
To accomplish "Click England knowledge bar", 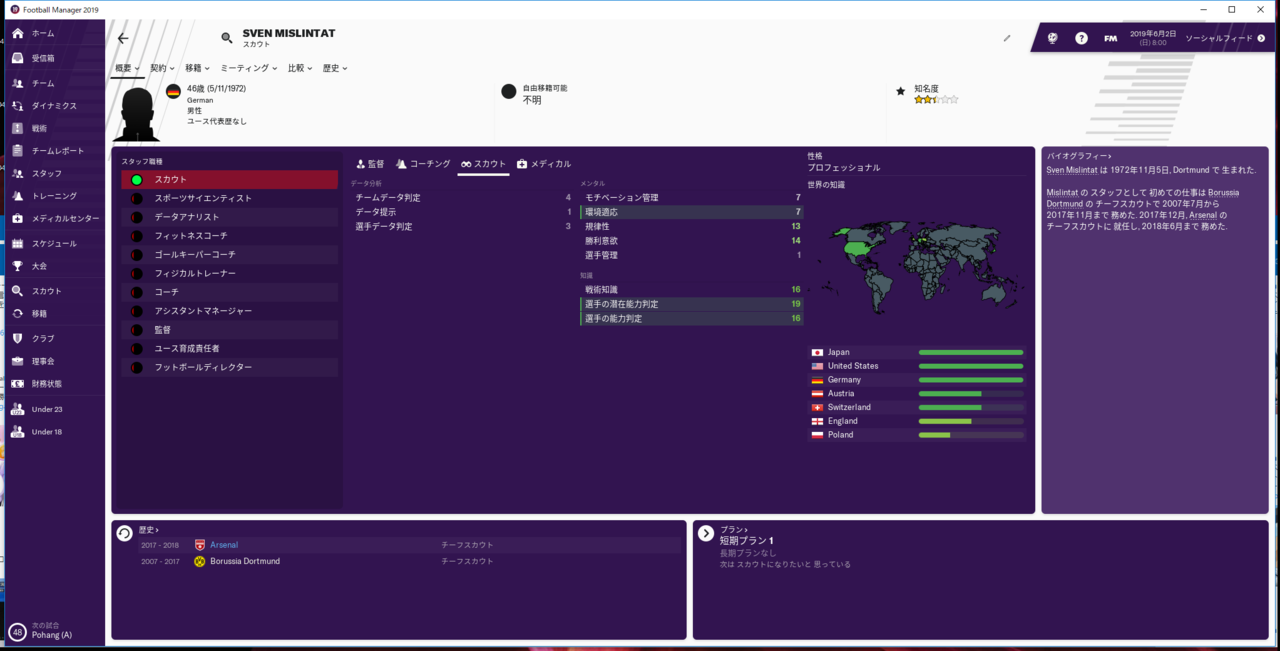I will click(971, 421).
